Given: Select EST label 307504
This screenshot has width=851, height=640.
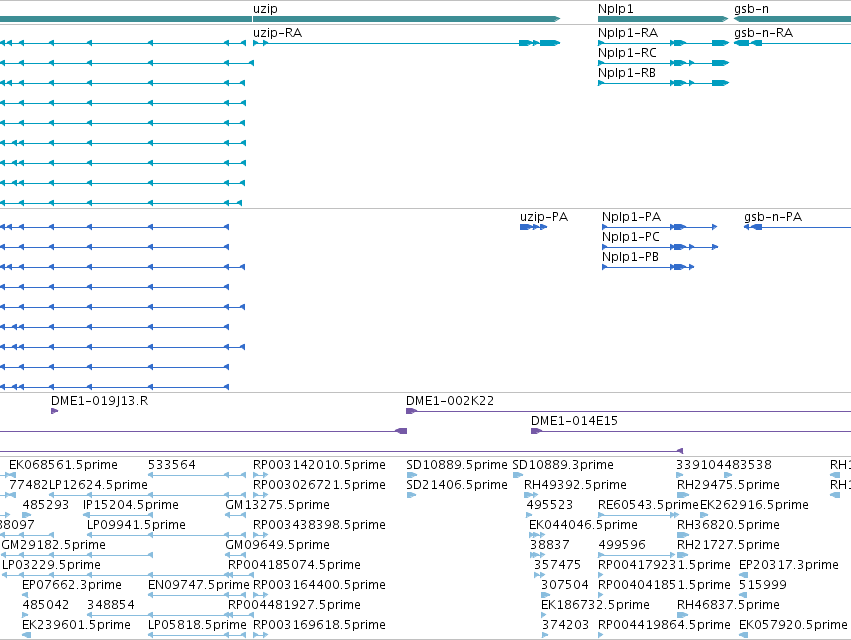Looking at the screenshot, I should [x=564, y=586].
